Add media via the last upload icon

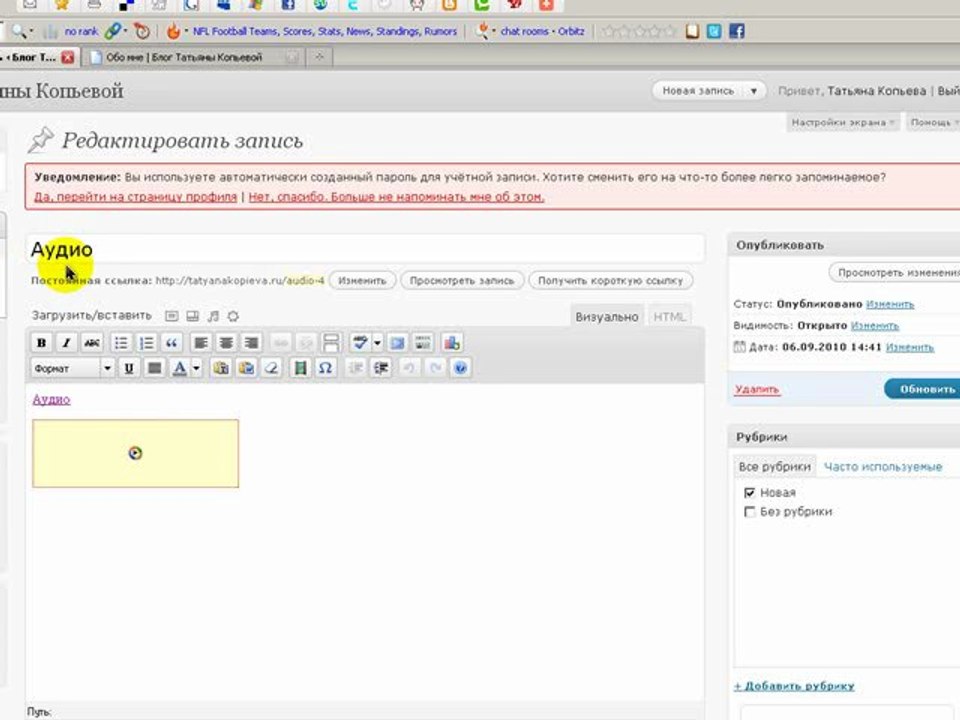tap(233, 316)
